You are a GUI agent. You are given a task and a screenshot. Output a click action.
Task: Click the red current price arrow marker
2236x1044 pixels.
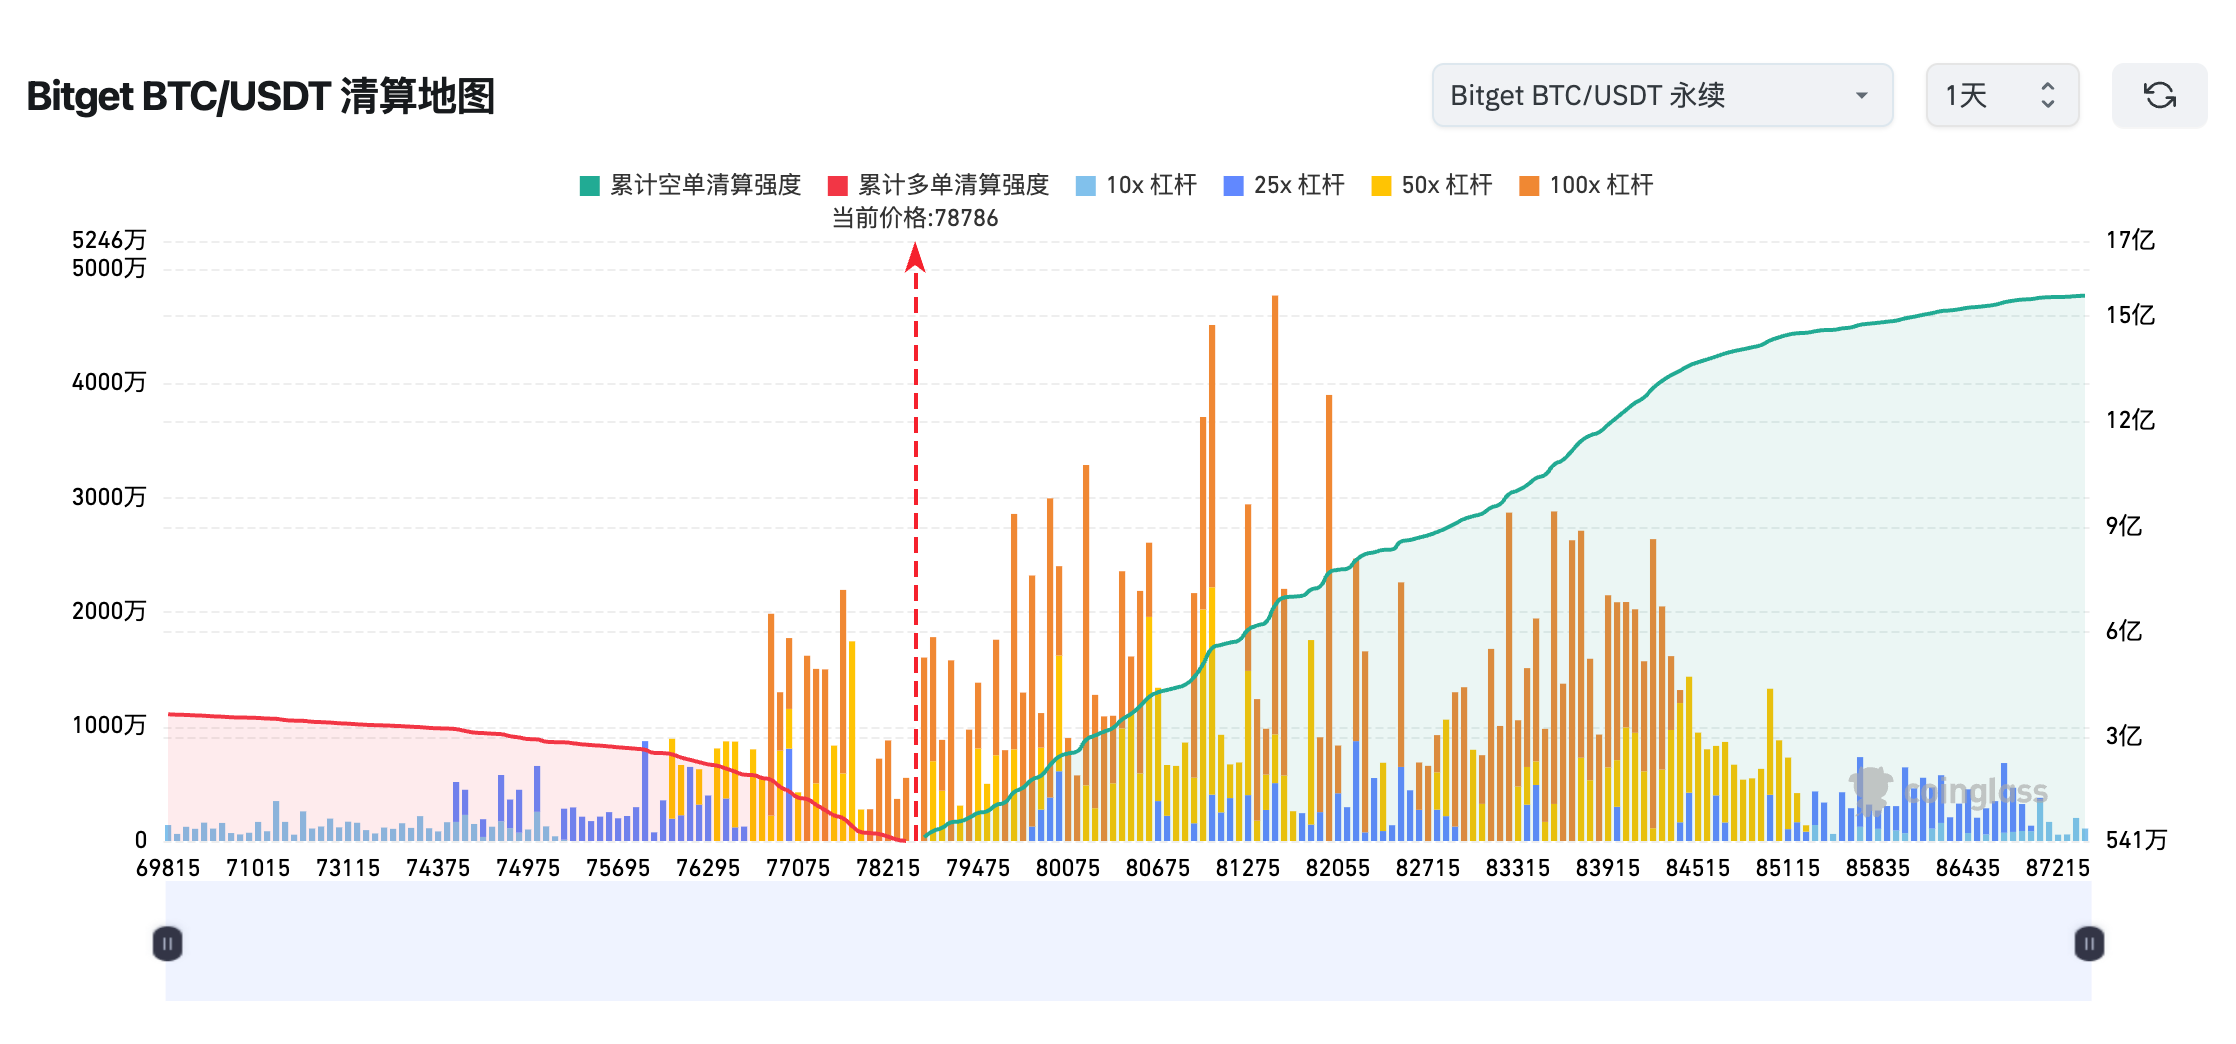(x=915, y=258)
